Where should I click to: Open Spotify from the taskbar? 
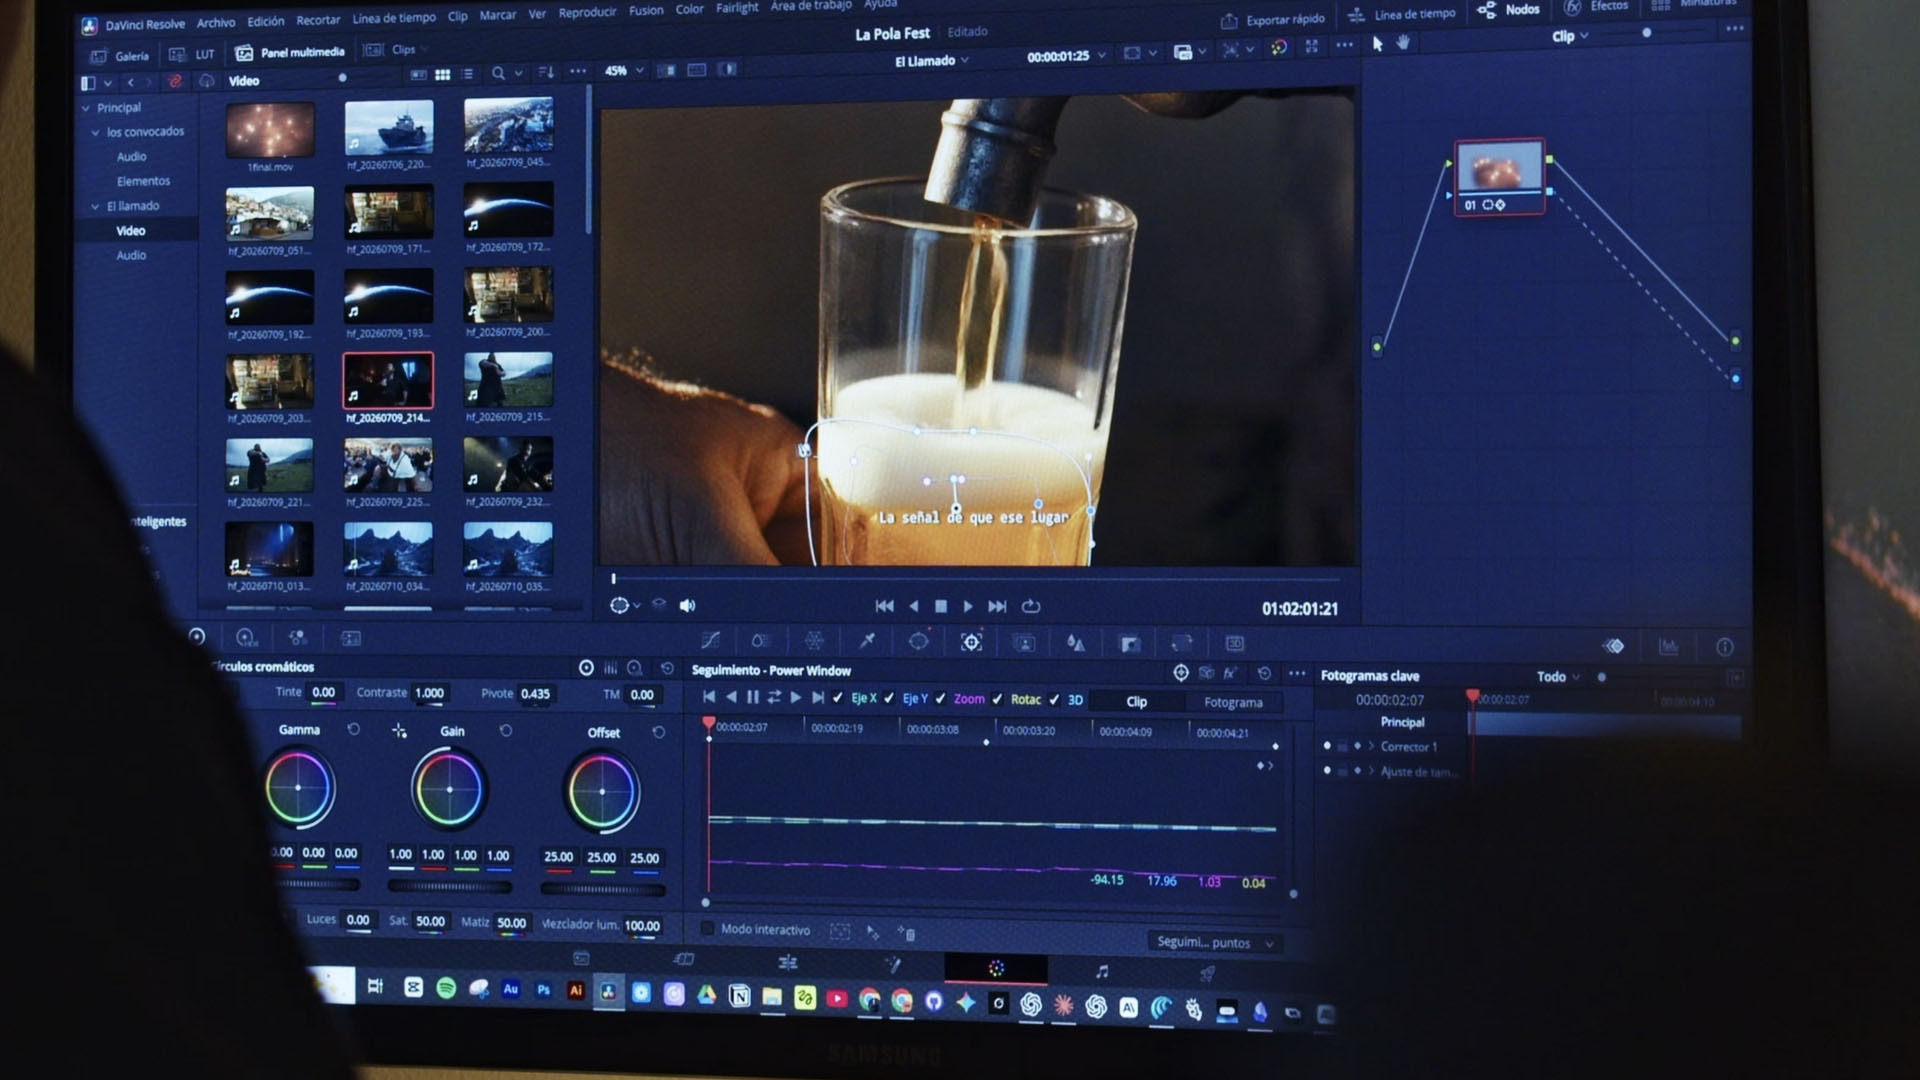[446, 988]
